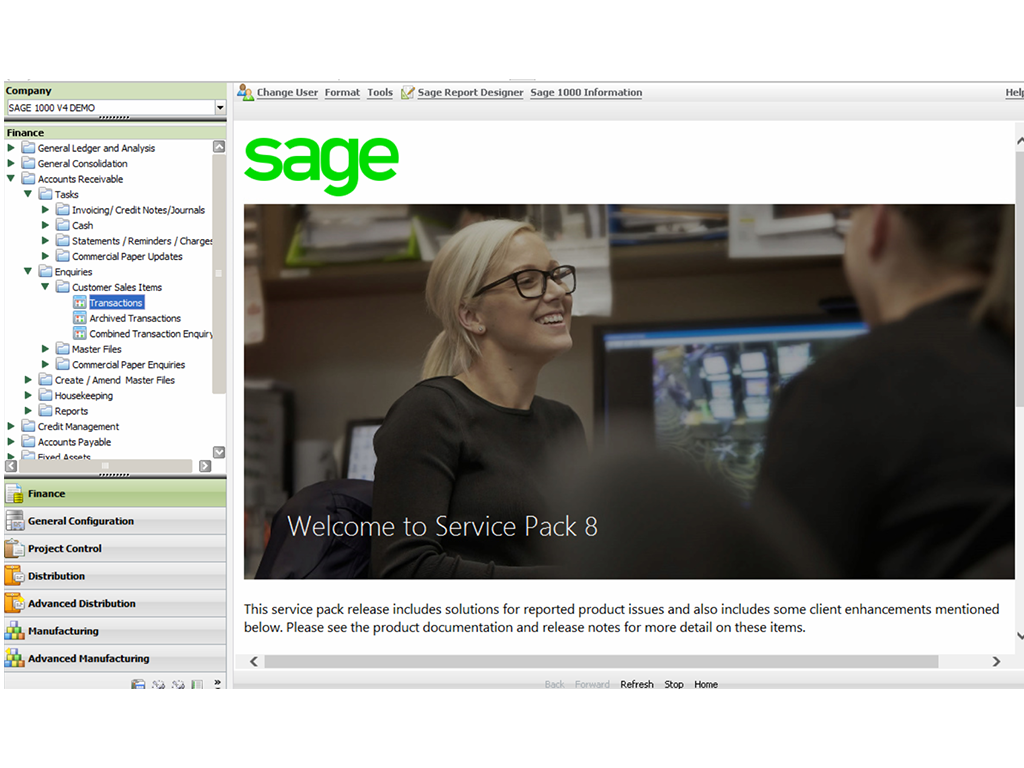Image resolution: width=1024 pixels, height=768 pixels.
Task: Click the Transactions enquiry icon
Action: point(80,303)
